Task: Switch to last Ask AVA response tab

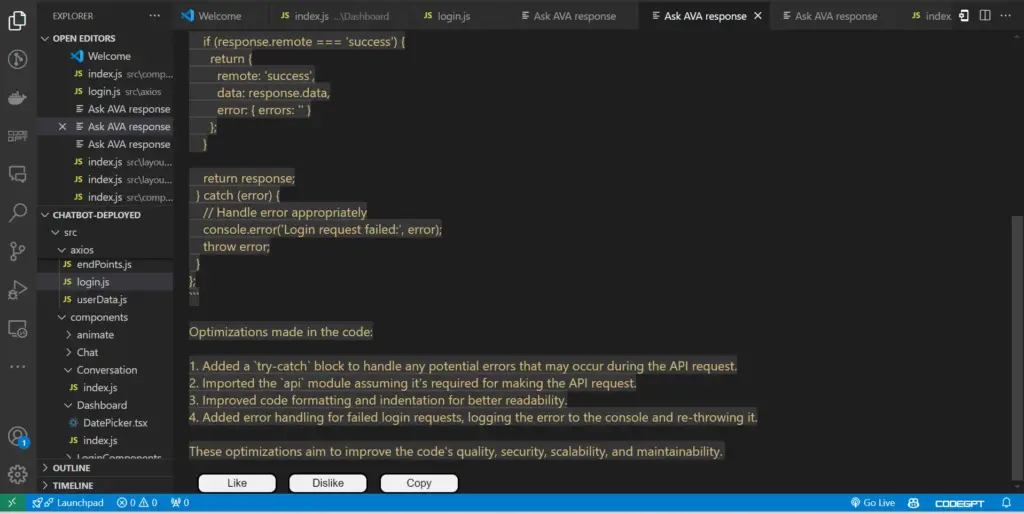Action: click(x=836, y=16)
